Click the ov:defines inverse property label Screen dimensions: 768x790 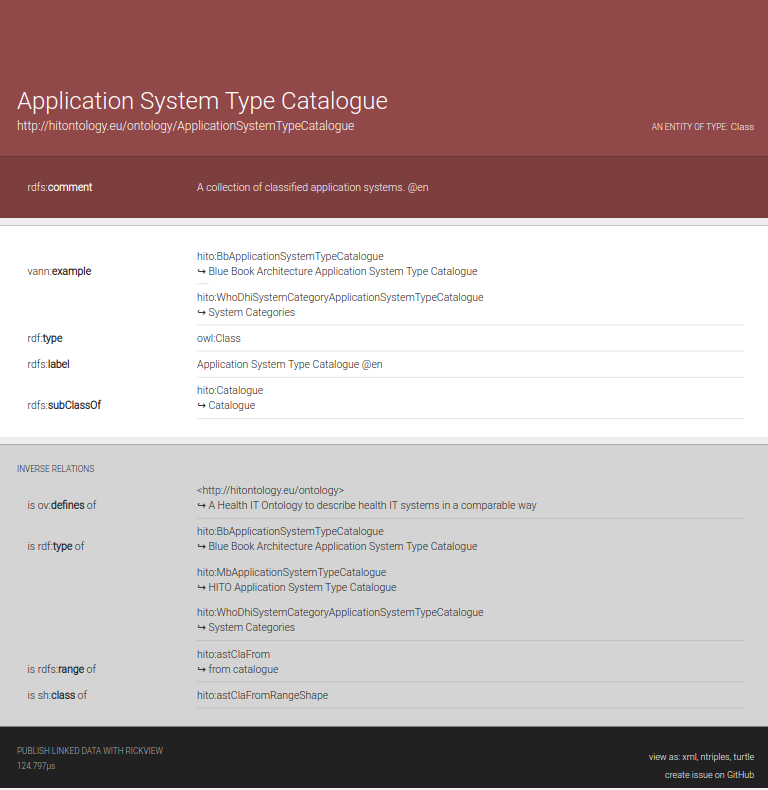tap(61, 505)
